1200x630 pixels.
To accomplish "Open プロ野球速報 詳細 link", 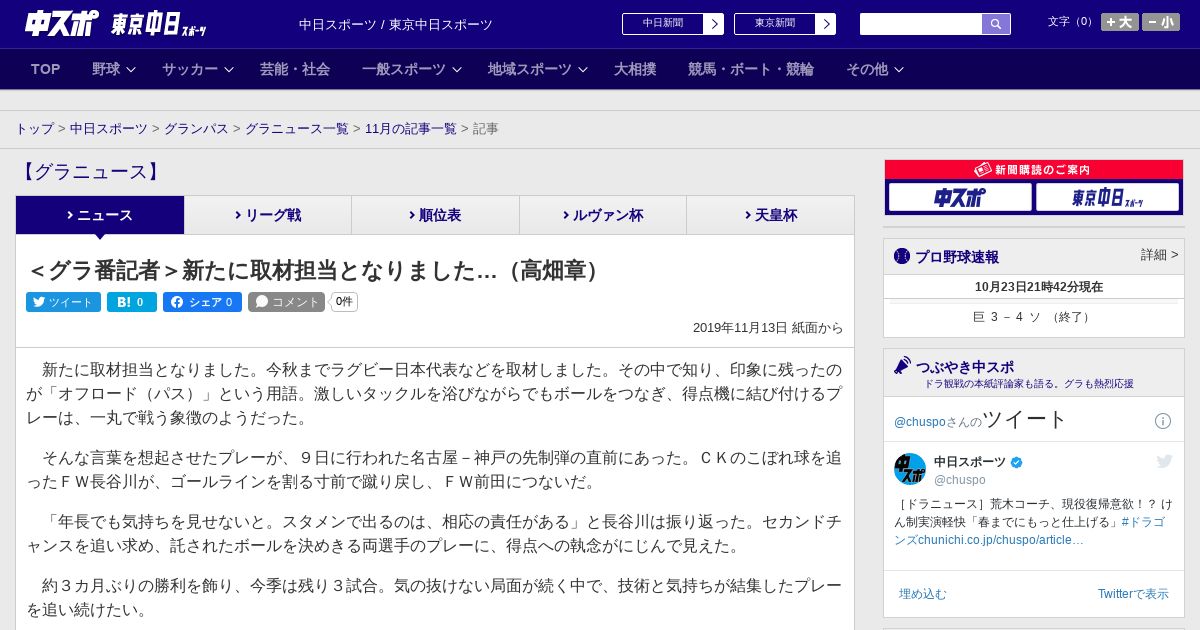I will click(1159, 255).
